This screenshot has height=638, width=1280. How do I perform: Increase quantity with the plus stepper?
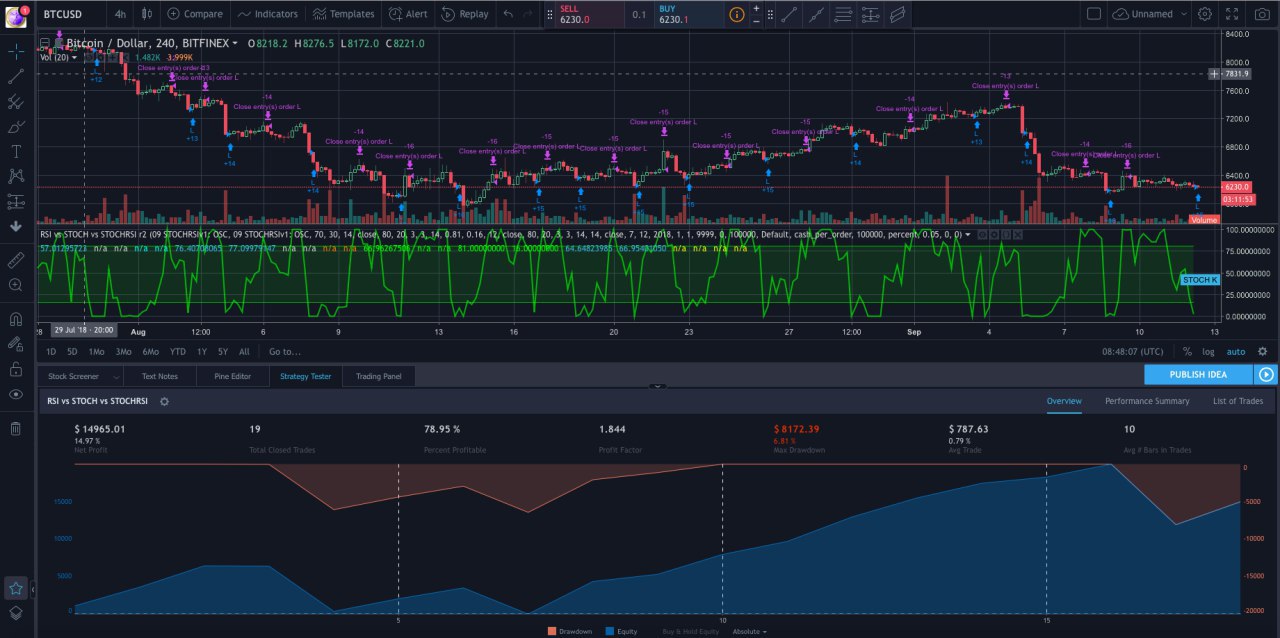tap(756, 8)
